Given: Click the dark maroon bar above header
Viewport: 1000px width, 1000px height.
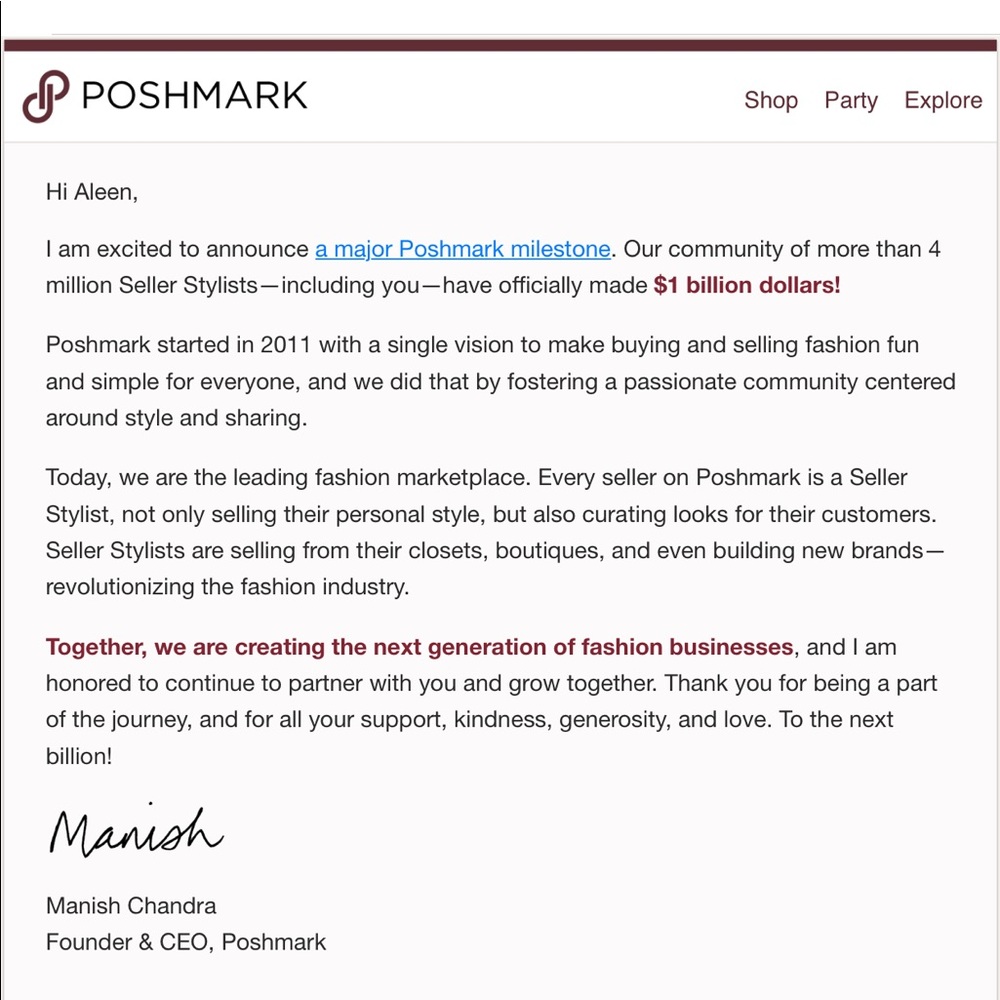Looking at the screenshot, I should (x=500, y=45).
